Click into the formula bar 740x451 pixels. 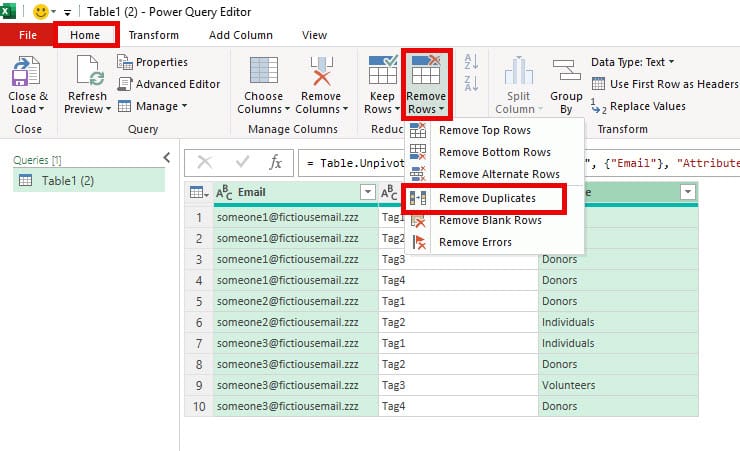[519, 163]
